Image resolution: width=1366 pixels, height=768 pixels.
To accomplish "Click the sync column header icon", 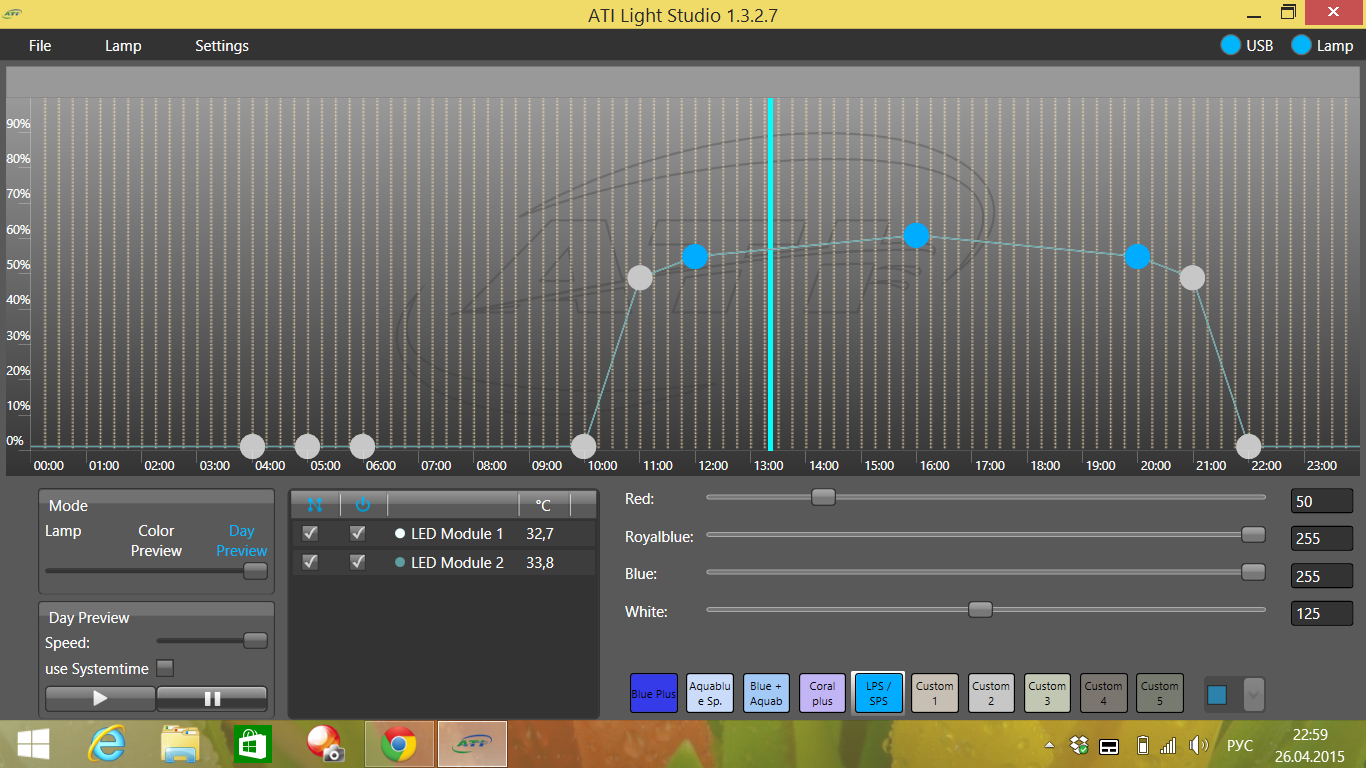I will click(x=315, y=505).
